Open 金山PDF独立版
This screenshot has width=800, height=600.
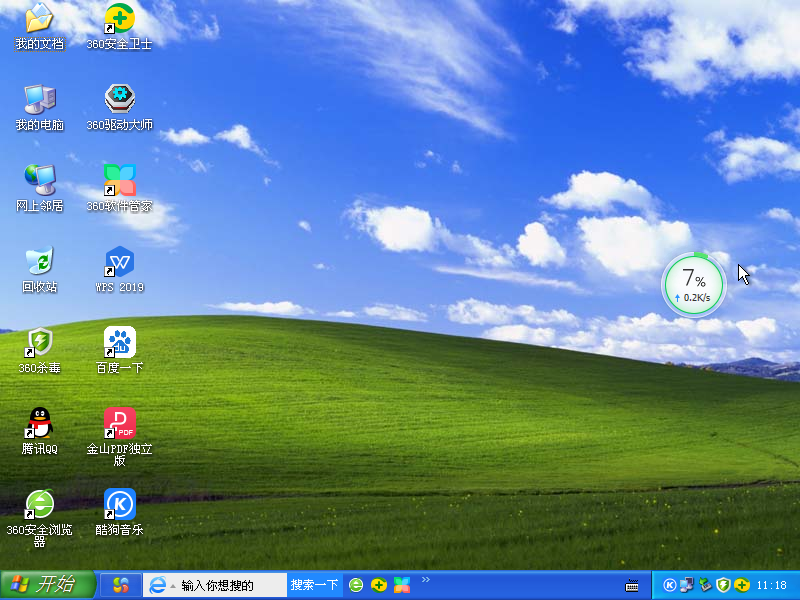(x=118, y=422)
